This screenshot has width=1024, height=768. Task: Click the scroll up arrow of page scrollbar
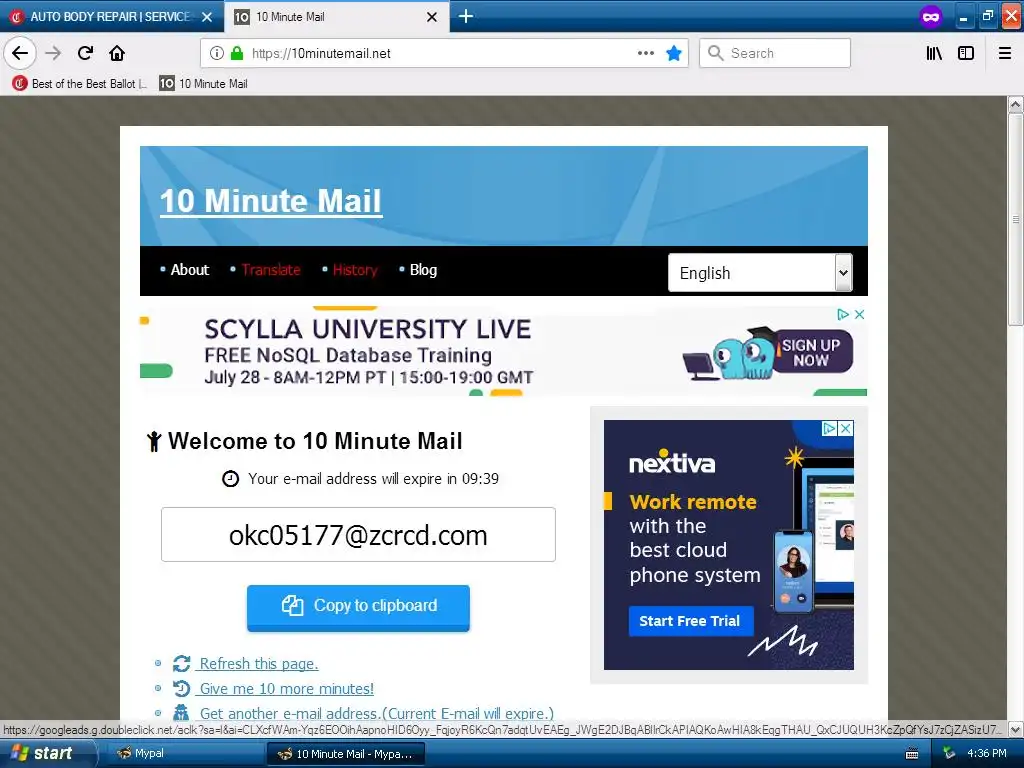click(x=1016, y=104)
